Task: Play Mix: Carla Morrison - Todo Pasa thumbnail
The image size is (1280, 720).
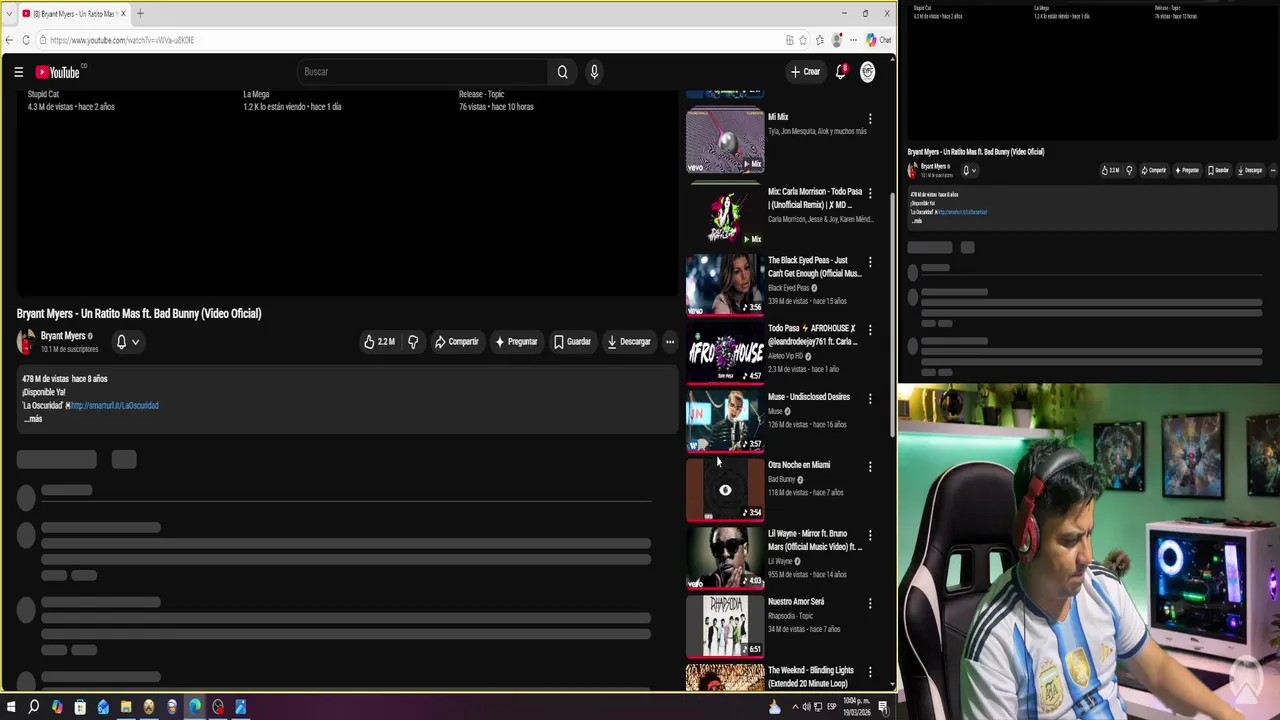Action: 725,214
